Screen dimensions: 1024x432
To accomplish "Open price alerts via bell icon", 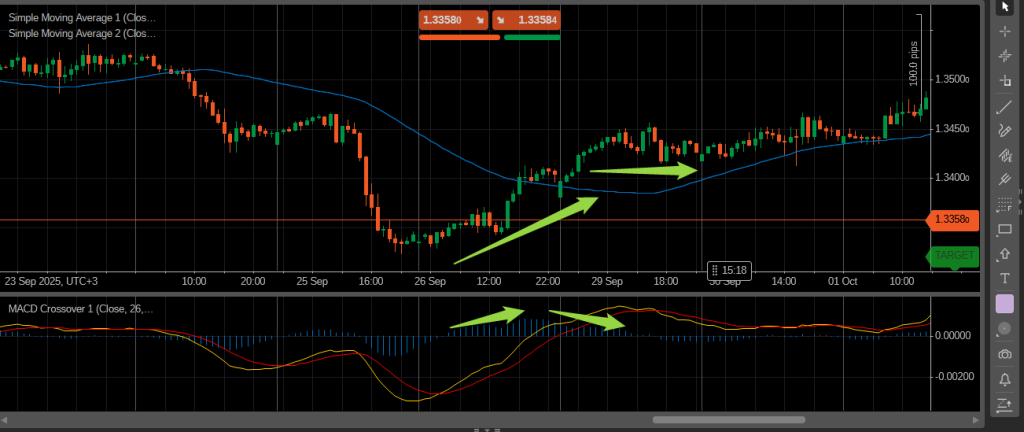I will (1005, 379).
